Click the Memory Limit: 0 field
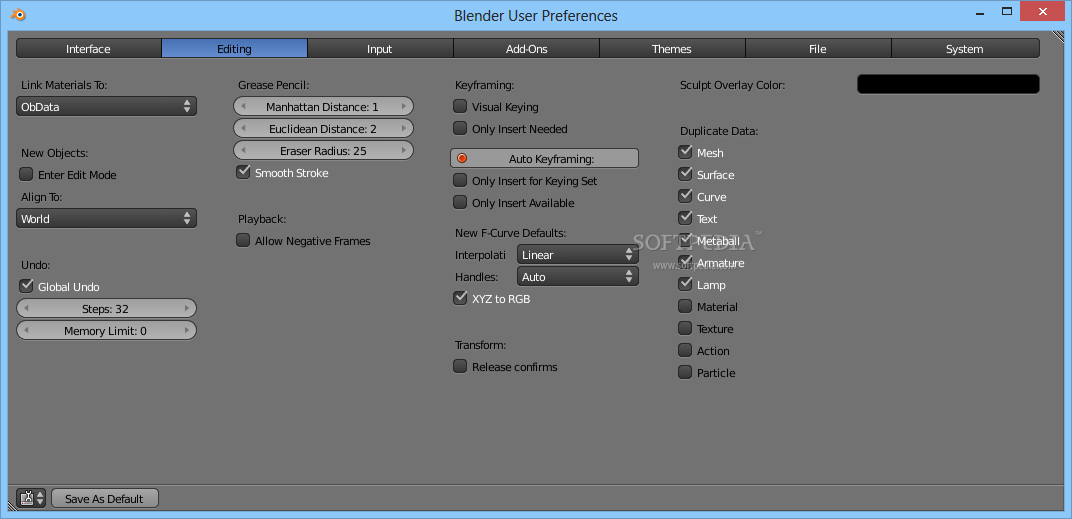Screen dimensions: 1072x519 click(x=107, y=331)
